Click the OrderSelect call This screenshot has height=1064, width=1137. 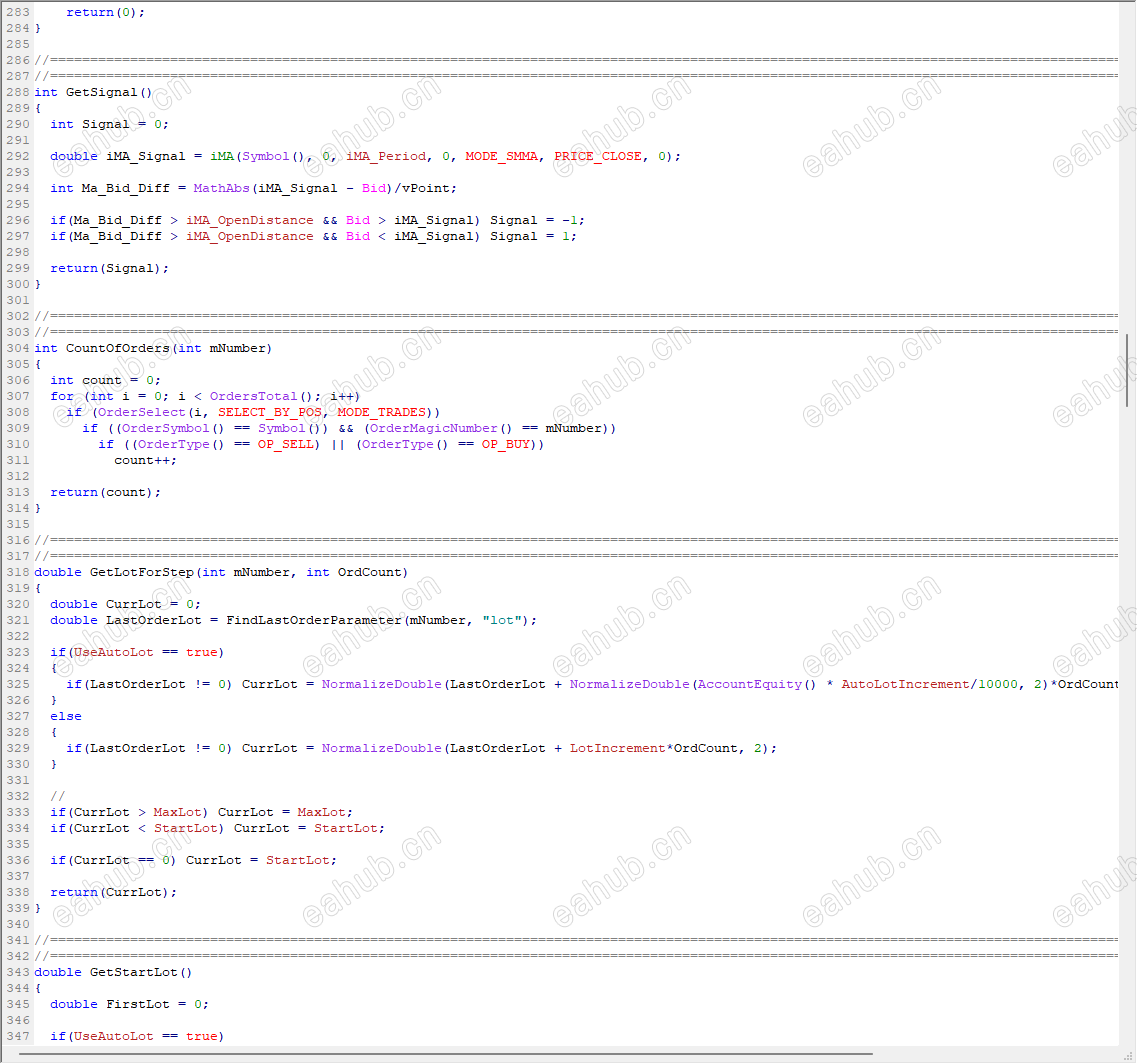(x=141, y=412)
